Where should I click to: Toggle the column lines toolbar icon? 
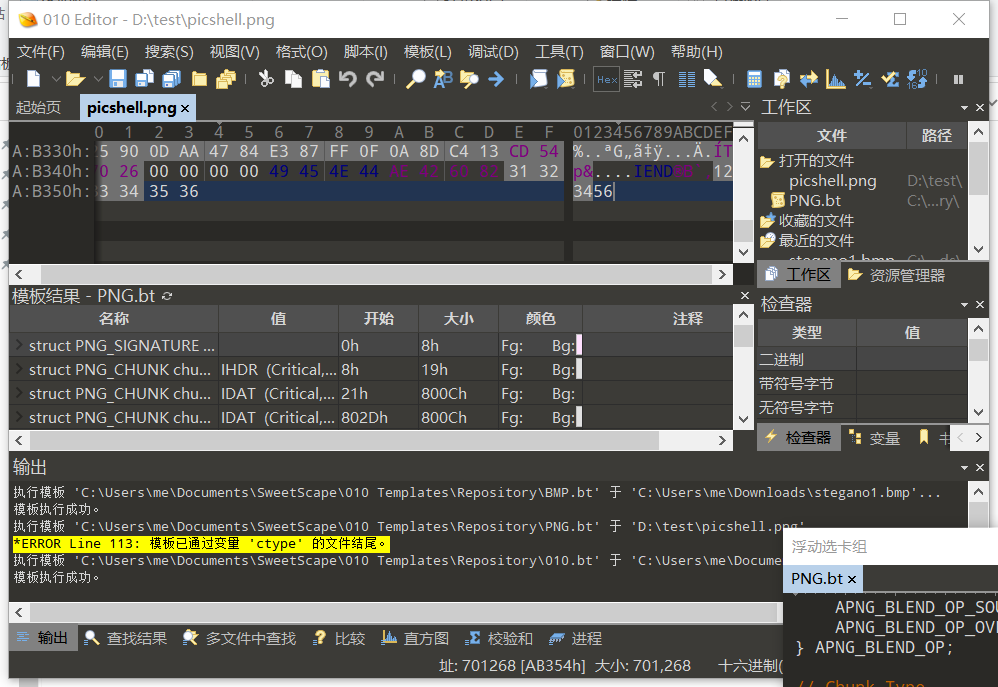pos(687,79)
